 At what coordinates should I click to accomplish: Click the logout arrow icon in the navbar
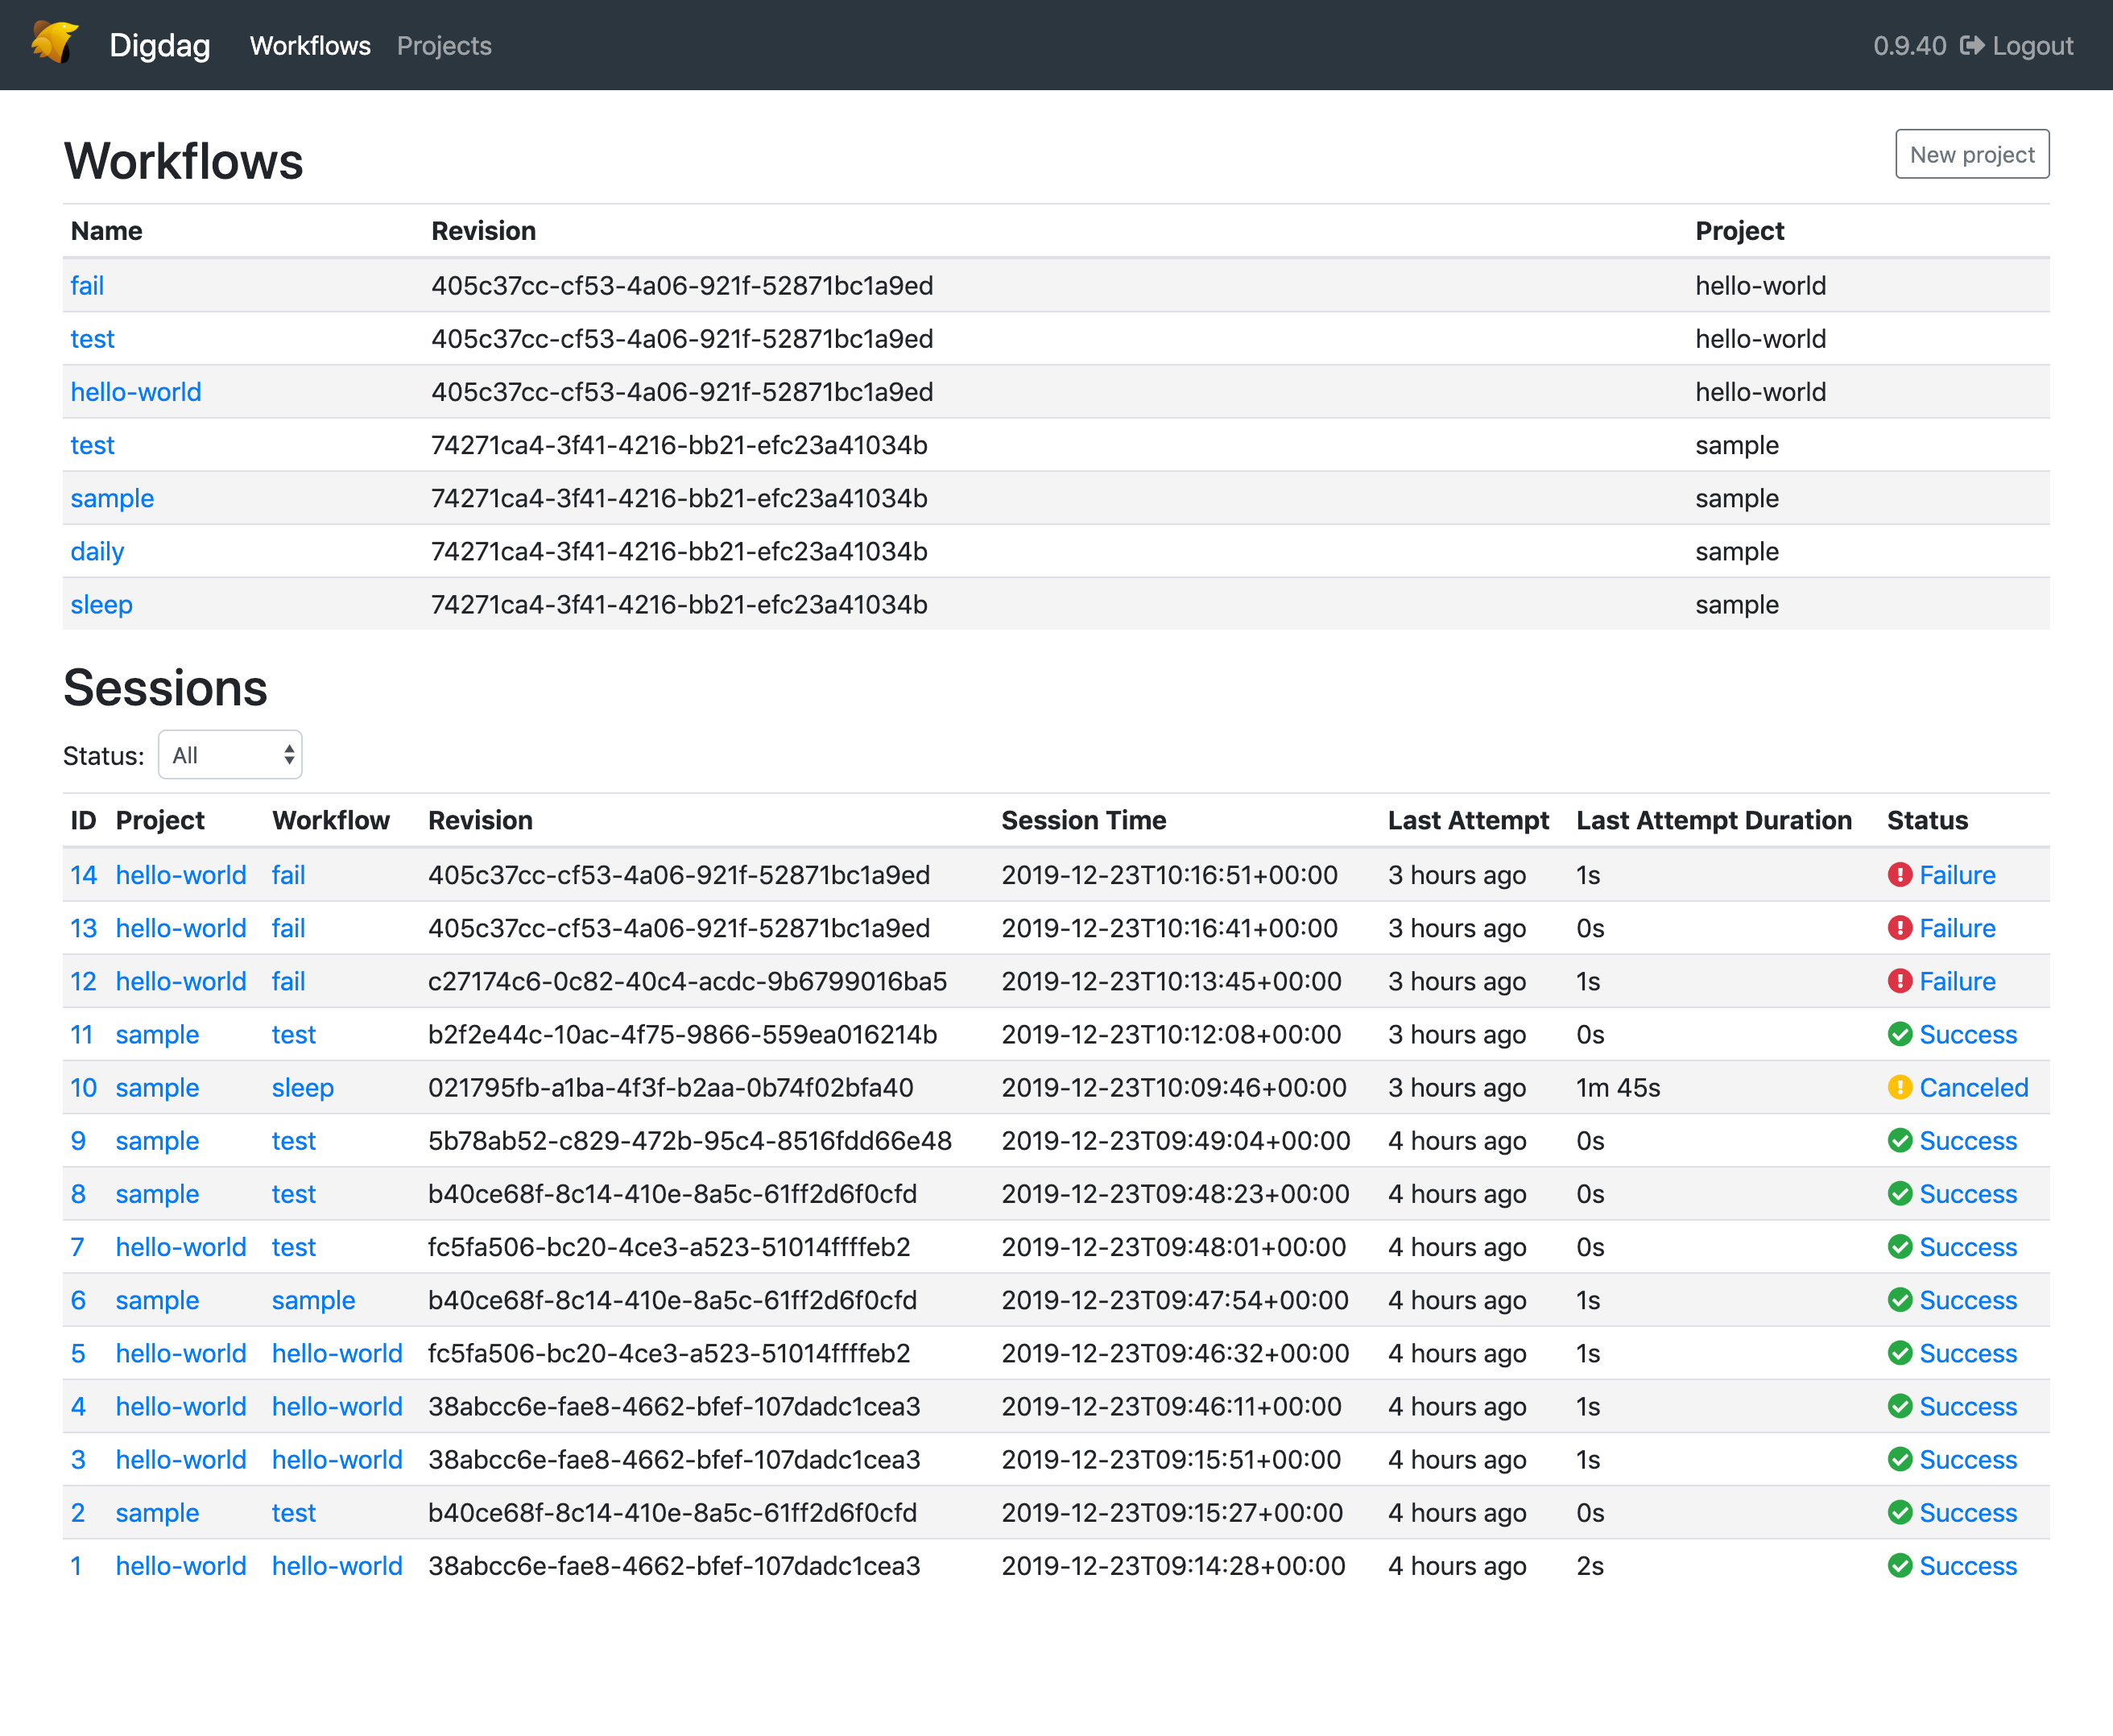click(x=1973, y=45)
